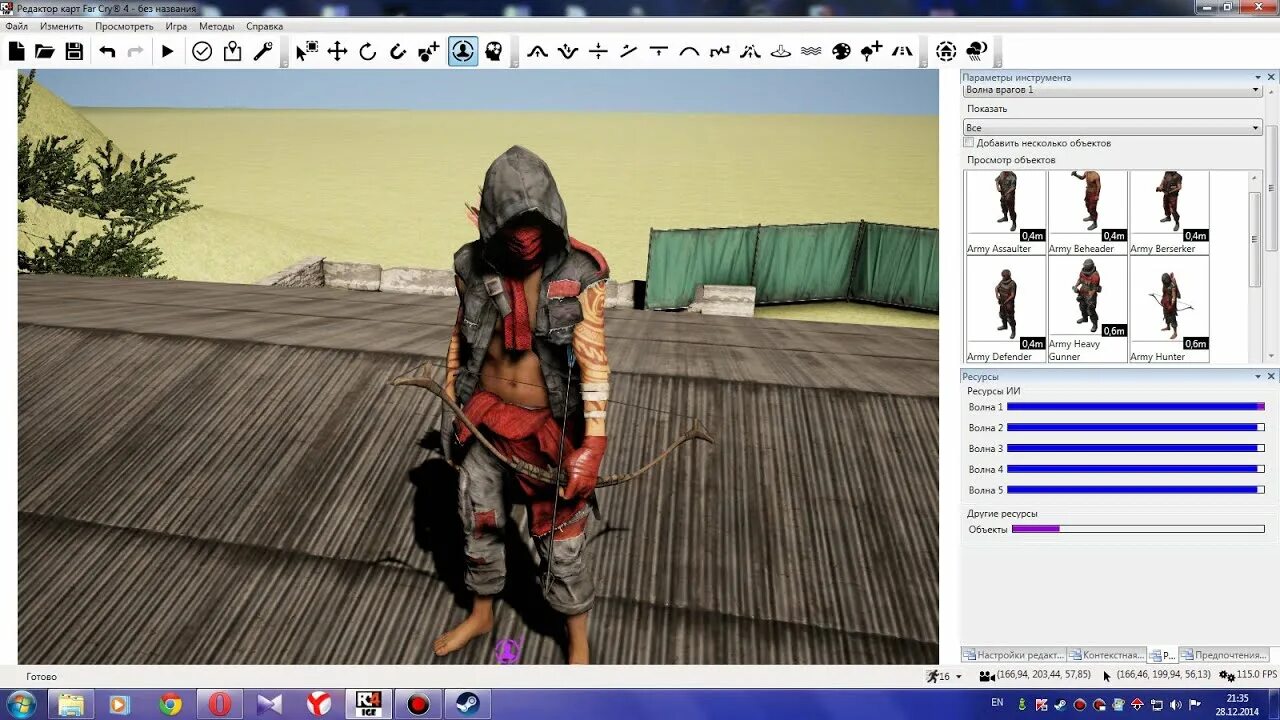Screen dimensions: 1280x720
Task: Select the Flatten terrain tool
Action: 659,51
